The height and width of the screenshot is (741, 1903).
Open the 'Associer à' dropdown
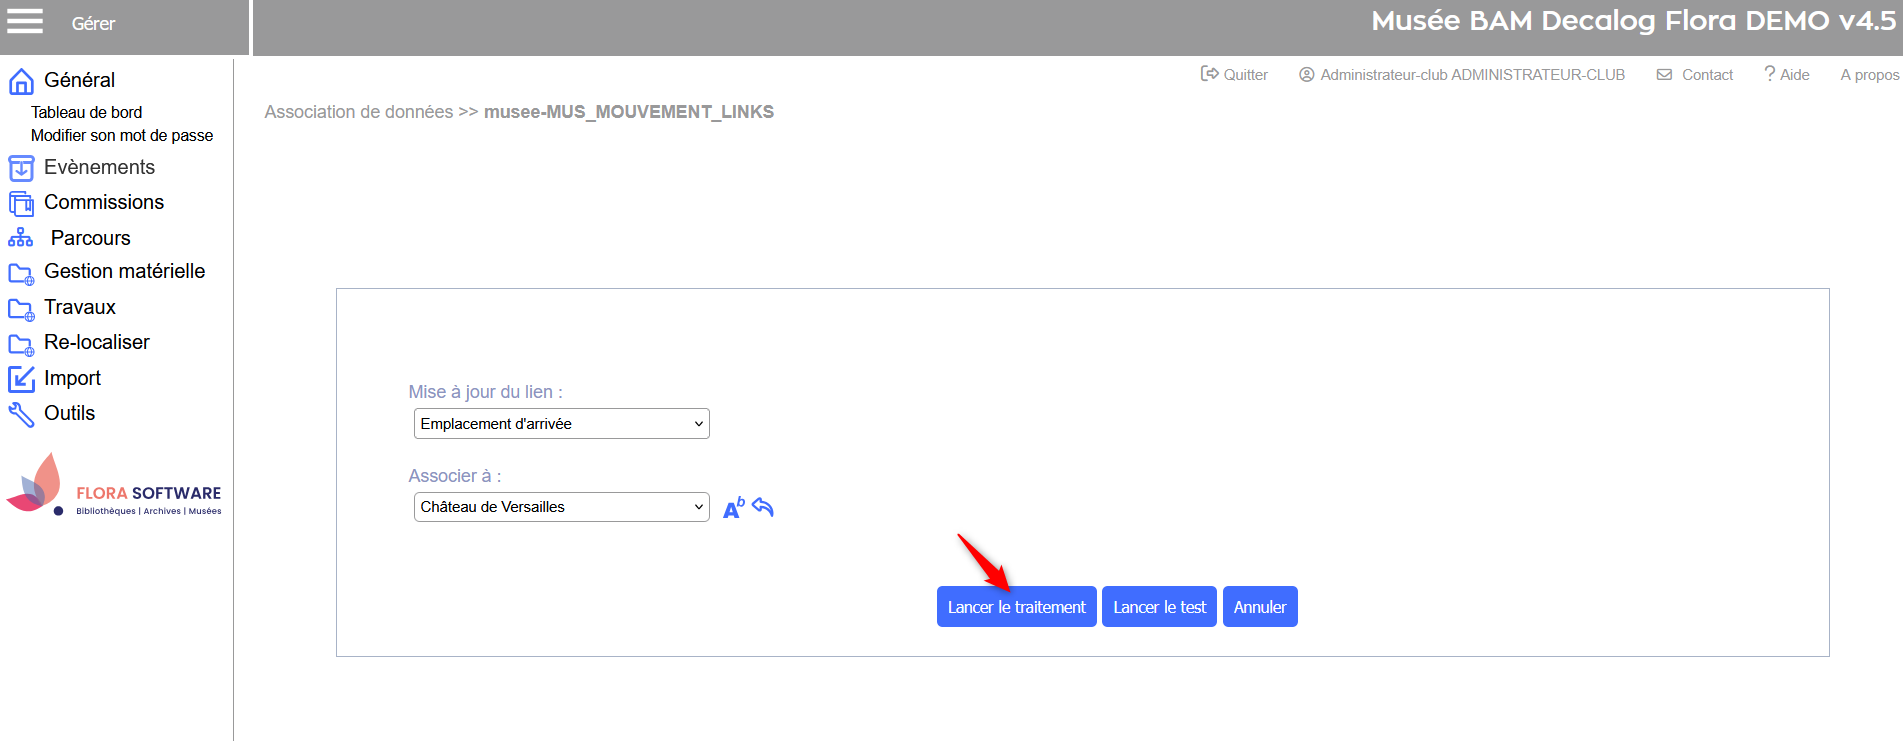(561, 507)
